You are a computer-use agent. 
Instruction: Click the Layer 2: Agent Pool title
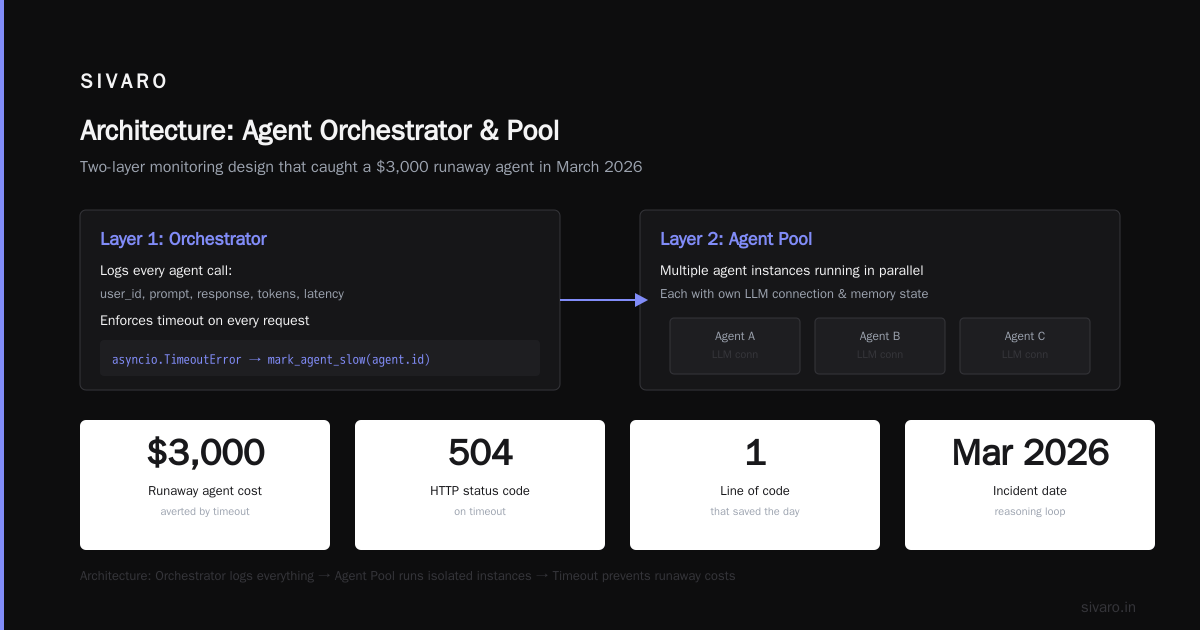point(736,239)
